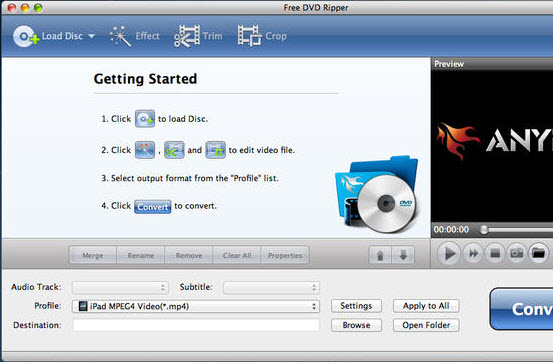Click the load disc icon in step 1

pyautogui.click(x=145, y=119)
